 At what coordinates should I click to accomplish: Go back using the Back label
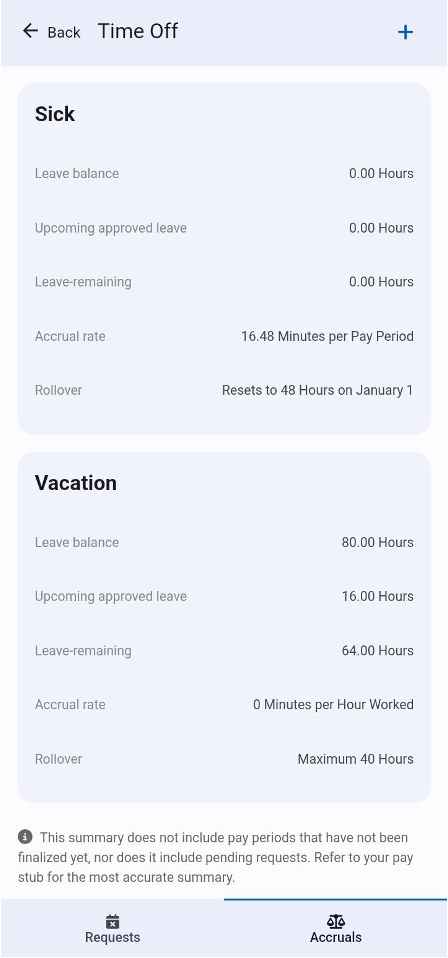click(x=64, y=32)
